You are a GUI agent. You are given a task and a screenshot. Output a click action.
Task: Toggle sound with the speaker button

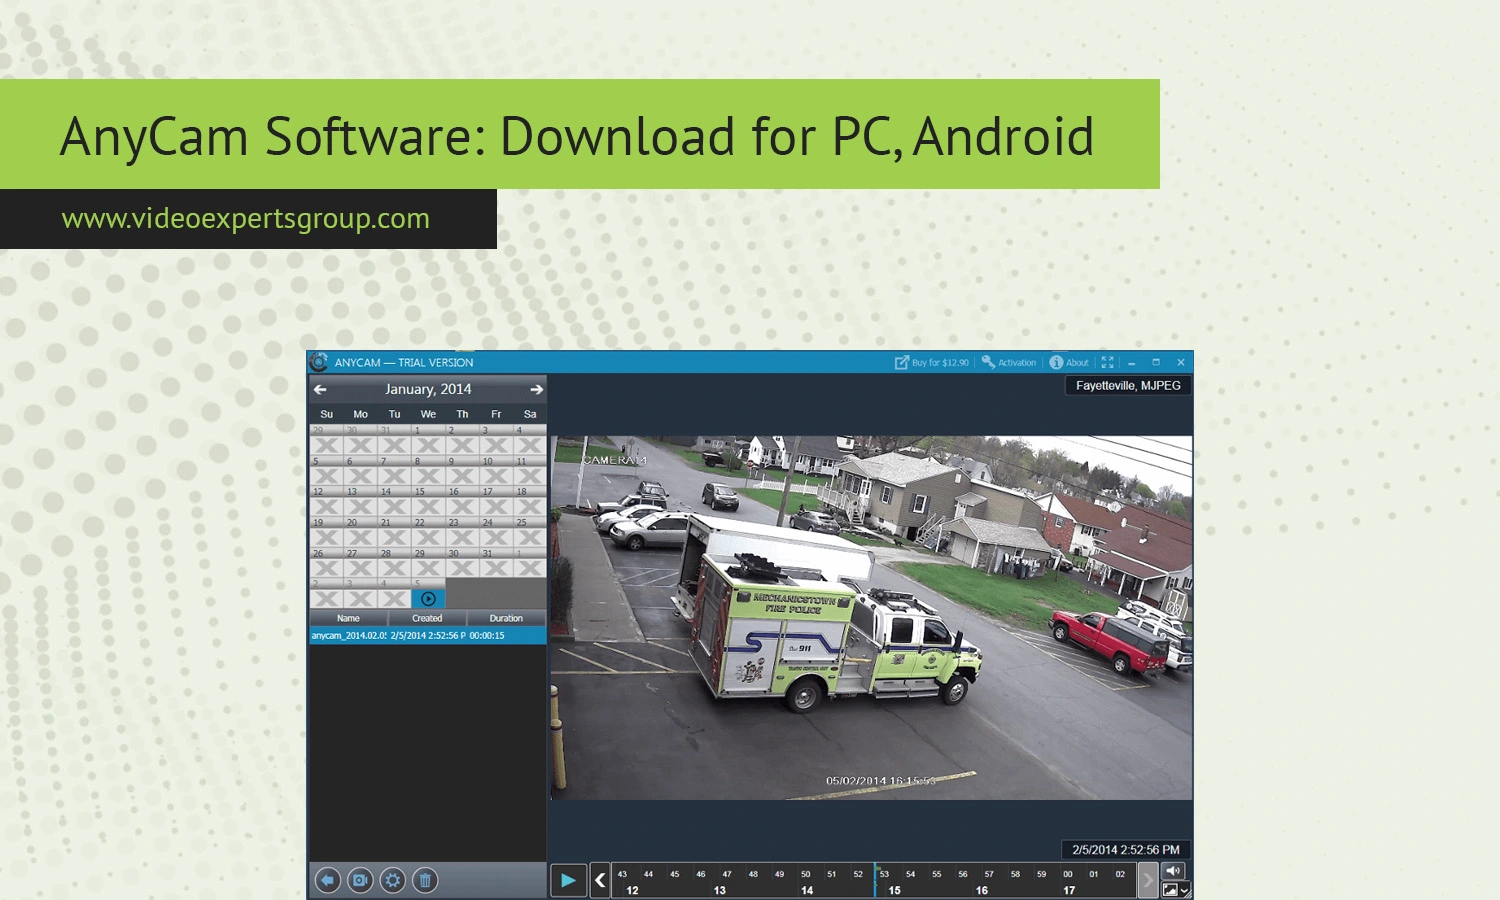1173,870
